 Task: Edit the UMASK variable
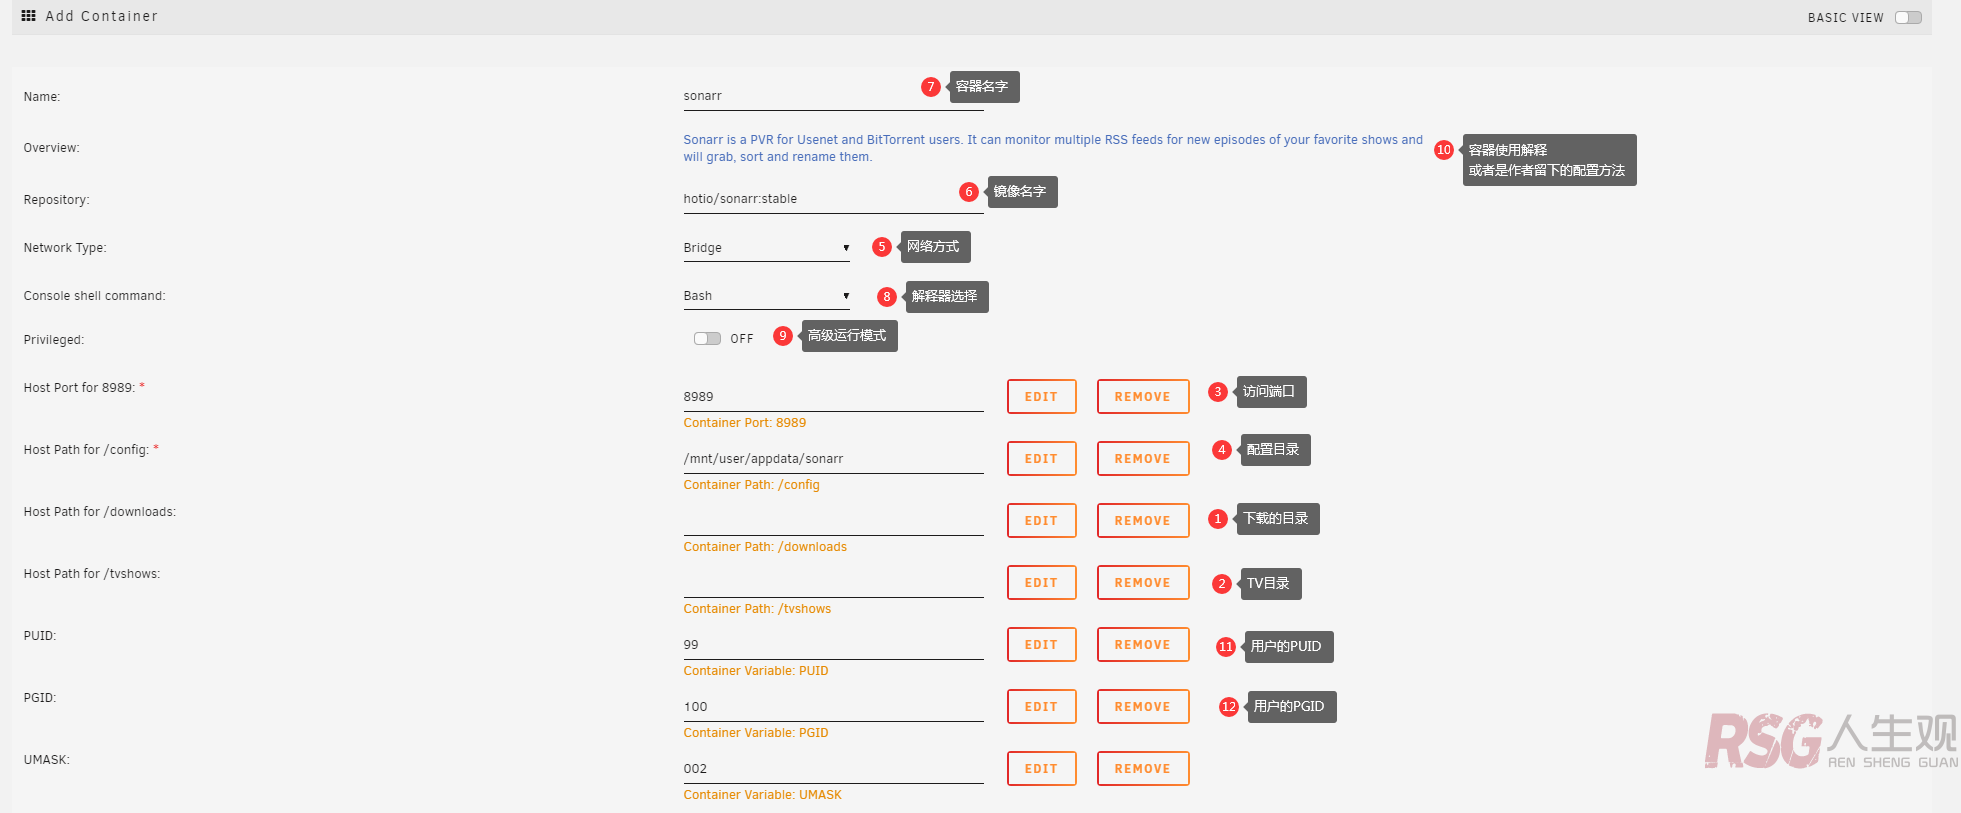point(1041,769)
